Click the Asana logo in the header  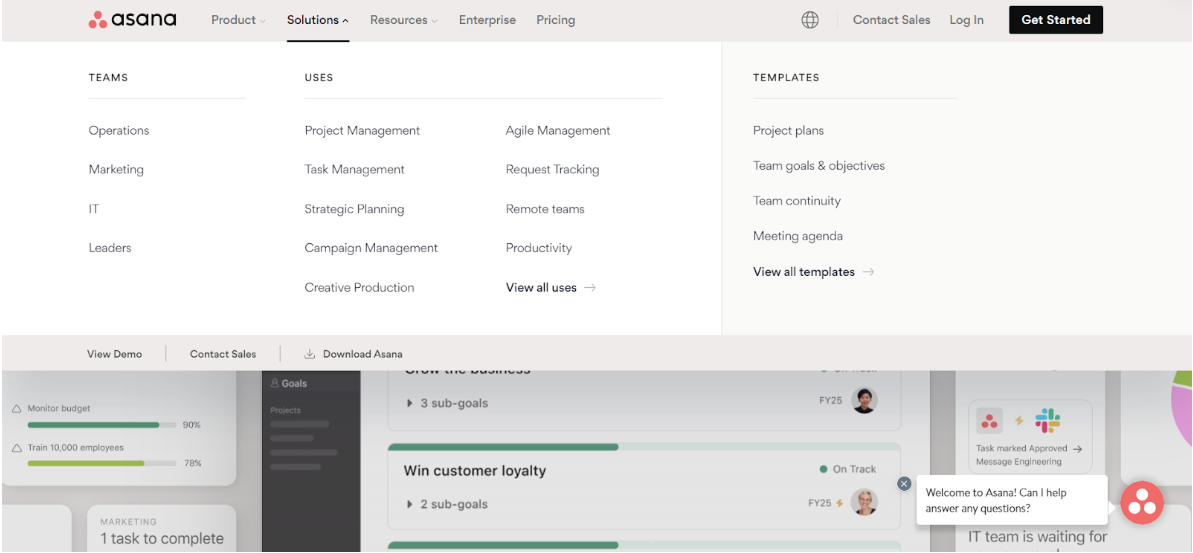(x=132, y=20)
